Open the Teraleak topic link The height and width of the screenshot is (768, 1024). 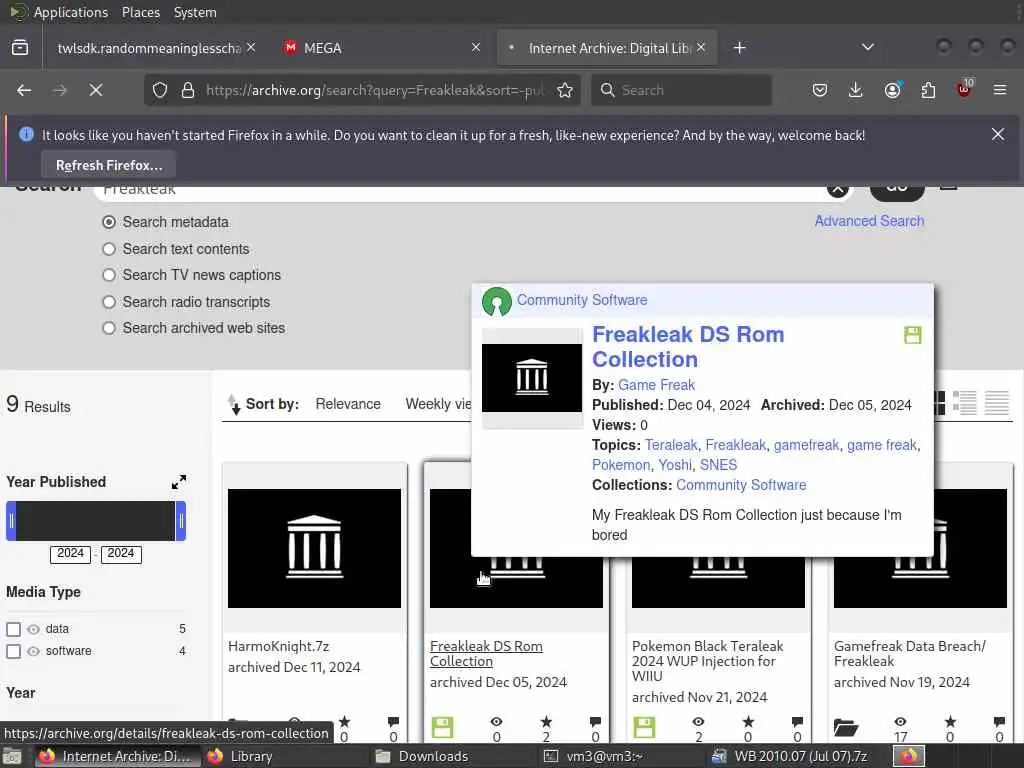(671, 445)
